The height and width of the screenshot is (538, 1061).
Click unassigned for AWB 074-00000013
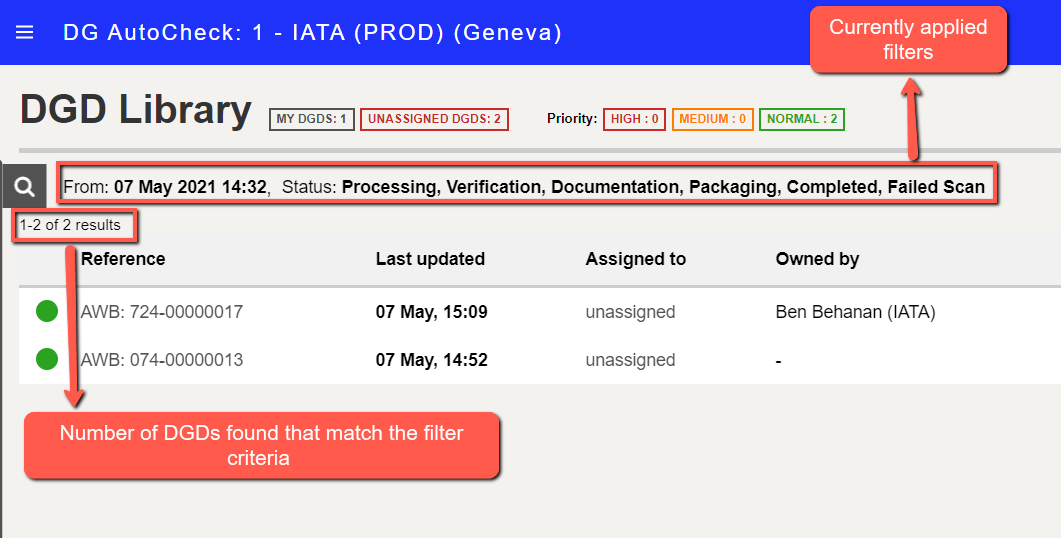click(x=630, y=360)
